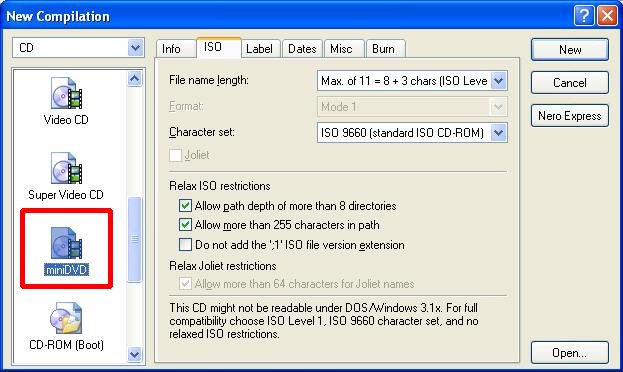The image size is (623, 372).
Task: Pick the CD-ROM (Boot) icon
Action: [66, 318]
